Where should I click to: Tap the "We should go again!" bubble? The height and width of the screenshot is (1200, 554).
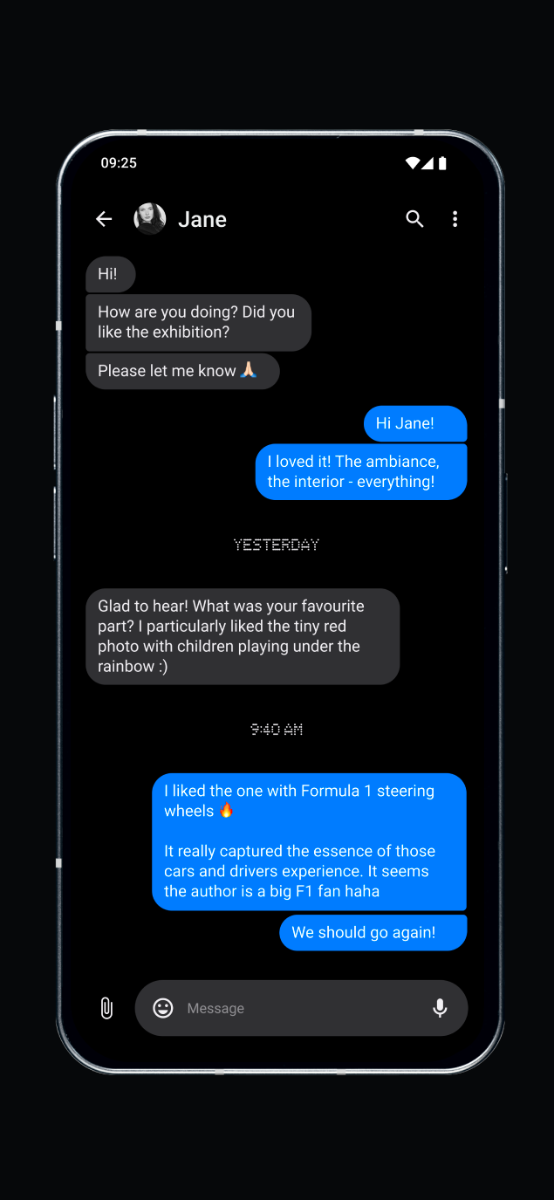click(373, 933)
